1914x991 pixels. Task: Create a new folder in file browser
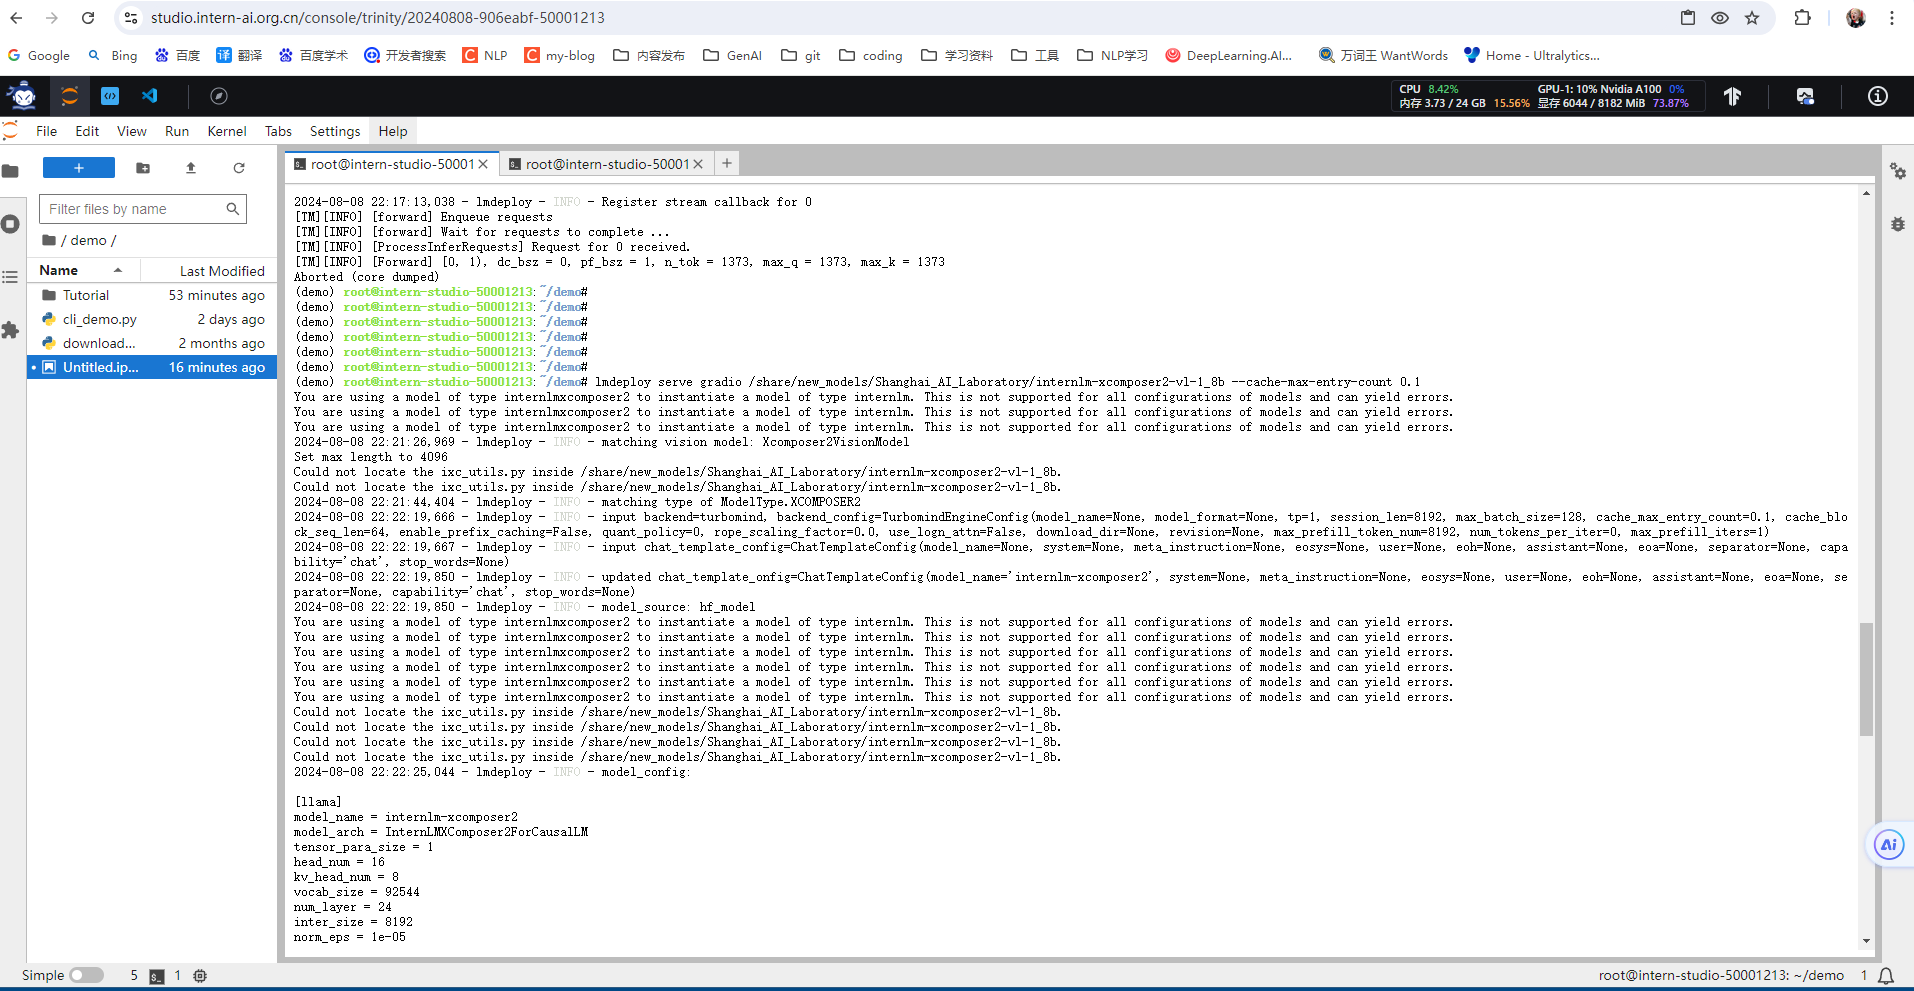coord(143,168)
